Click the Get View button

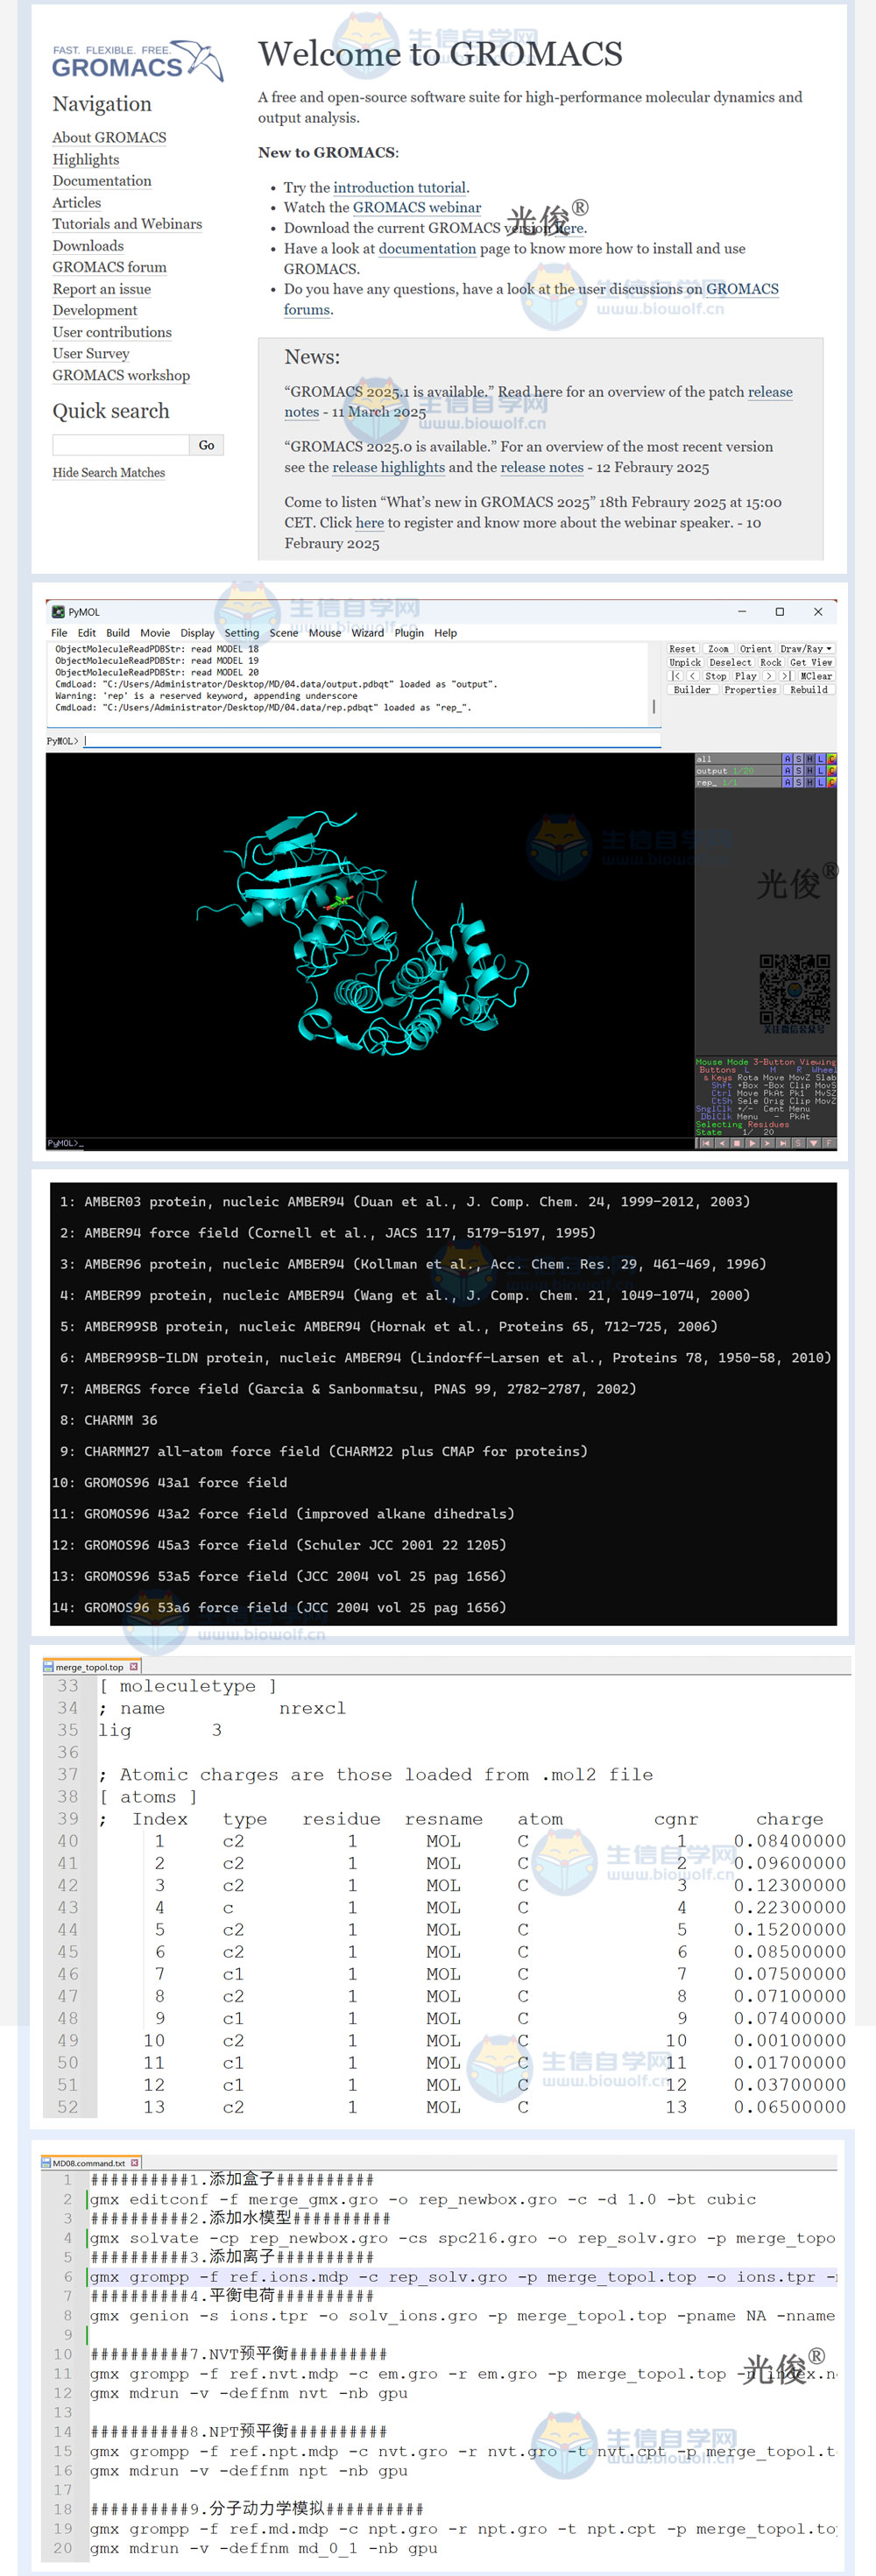tap(811, 662)
